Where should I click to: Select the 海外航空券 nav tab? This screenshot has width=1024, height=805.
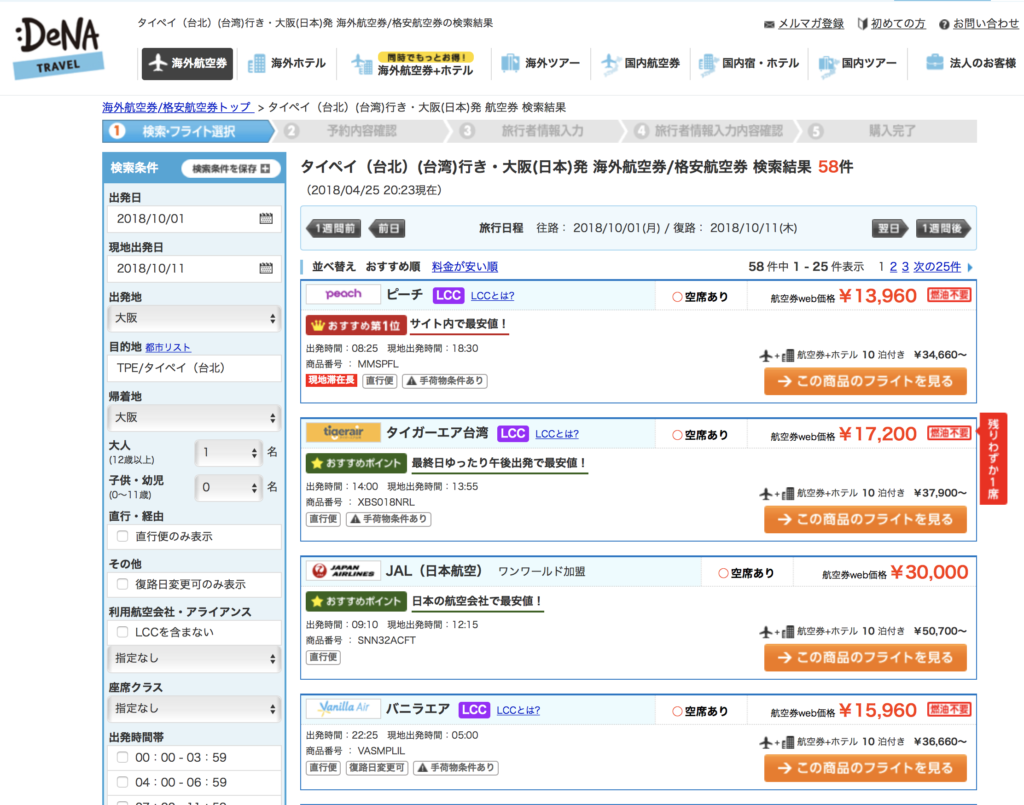(187, 63)
